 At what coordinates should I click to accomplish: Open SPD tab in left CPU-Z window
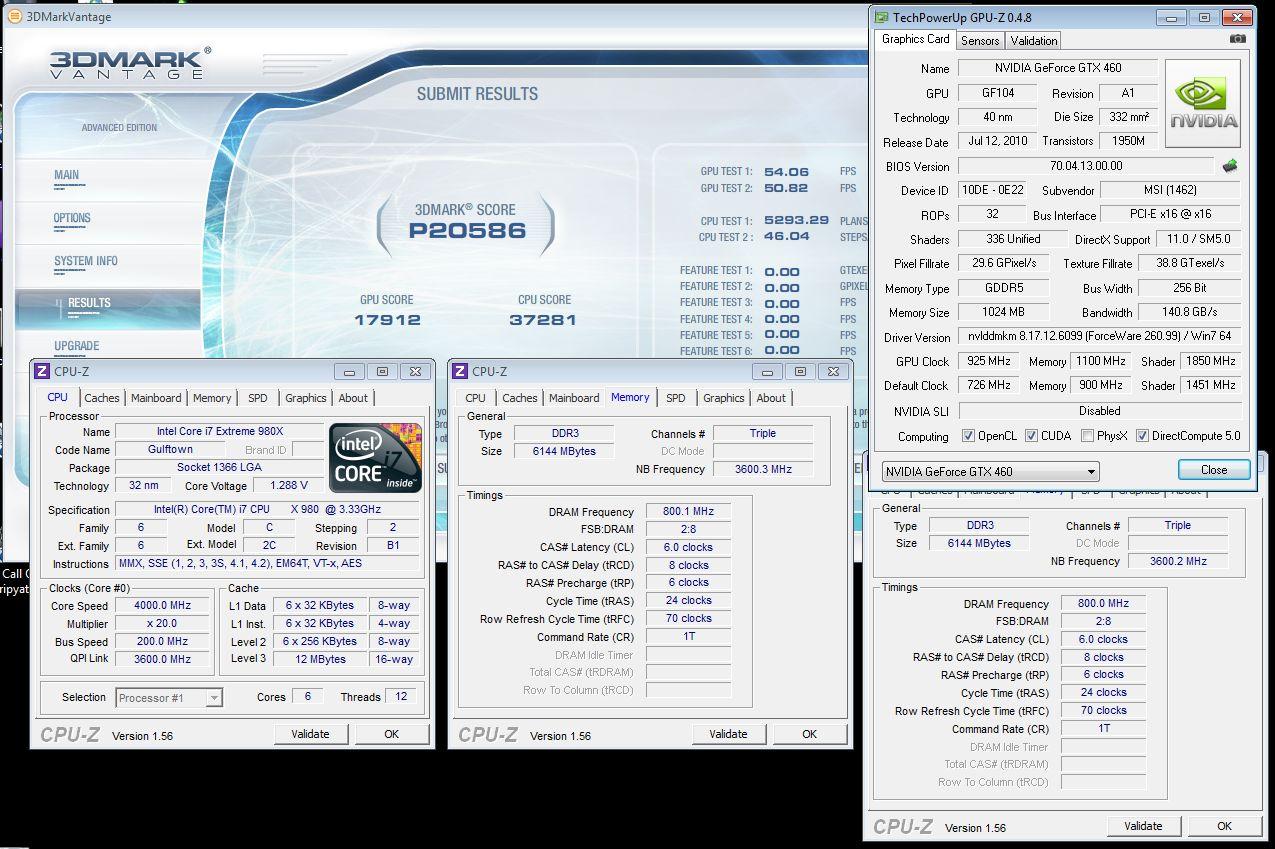[258, 398]
